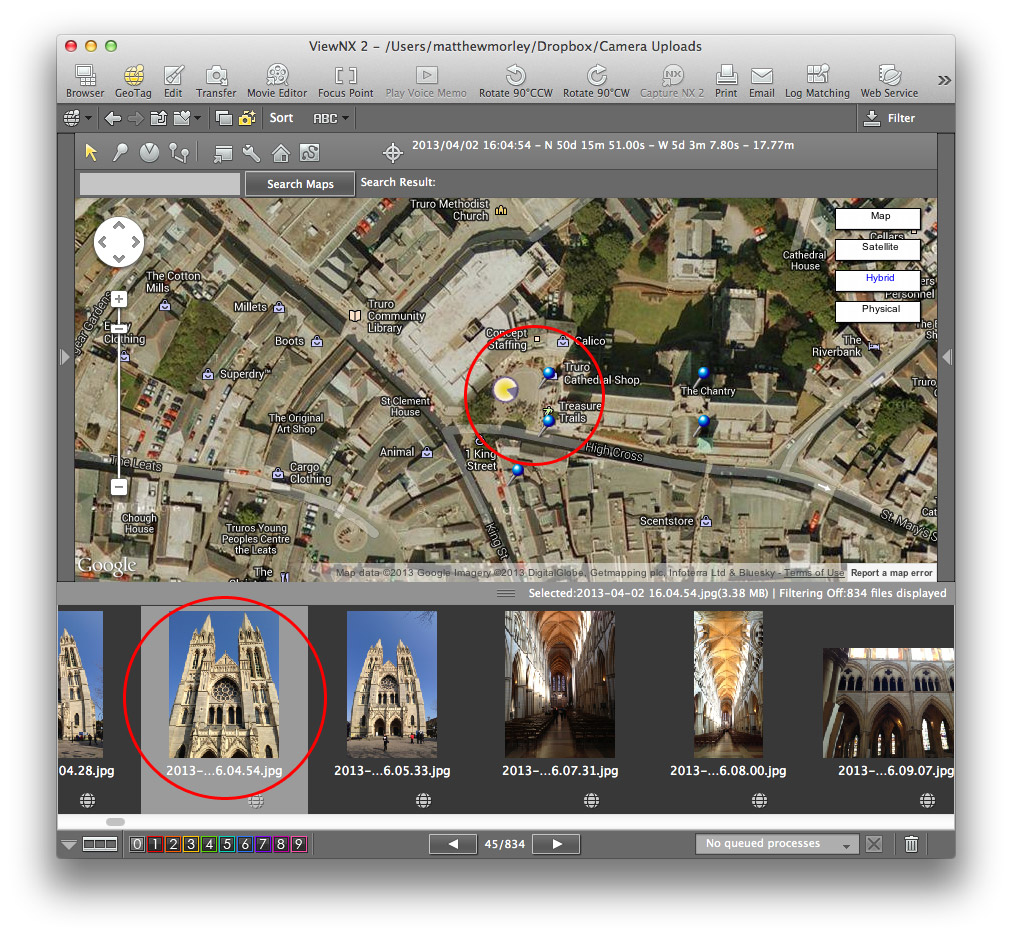Click Report a map error link
The width and height of the screenshot is (1012, 937).
[891, 572]
